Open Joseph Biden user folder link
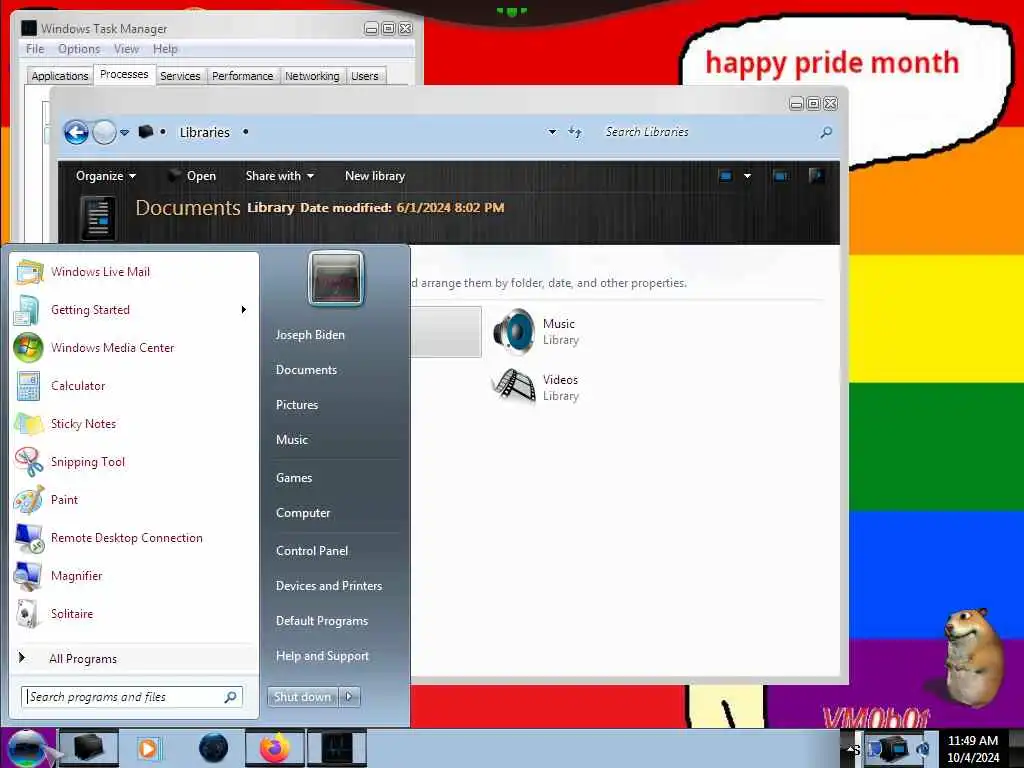Screen dimensions: 1024x768 coord(310,334)
